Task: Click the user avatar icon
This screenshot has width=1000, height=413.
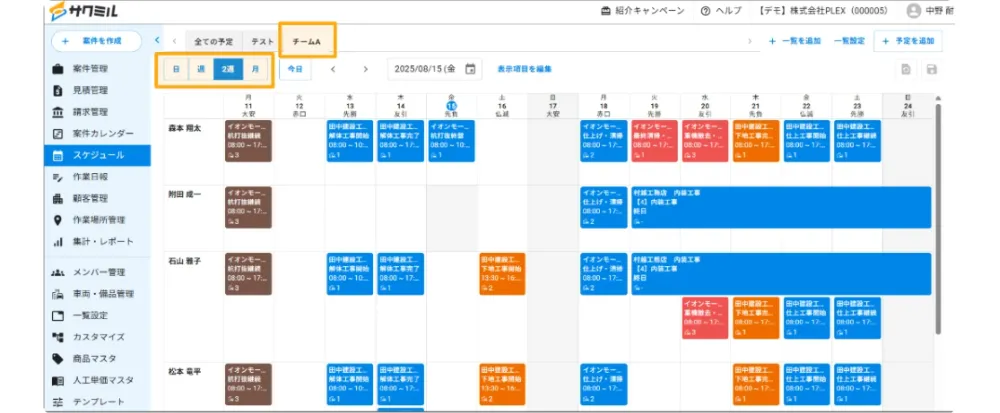Action: pos(914,11)
